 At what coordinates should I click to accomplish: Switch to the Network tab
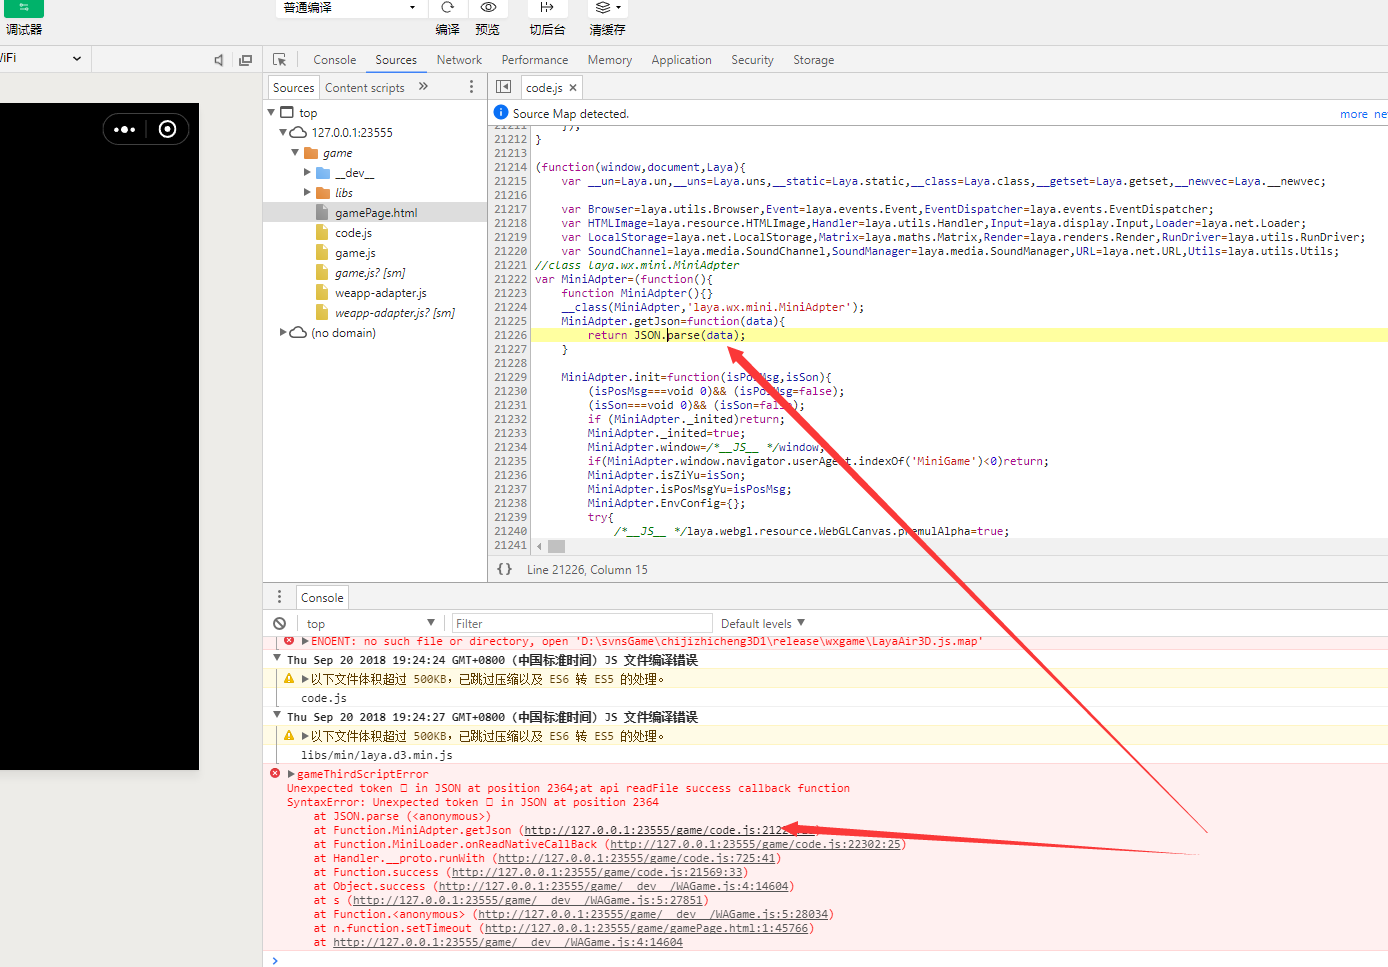coord(459,60)
